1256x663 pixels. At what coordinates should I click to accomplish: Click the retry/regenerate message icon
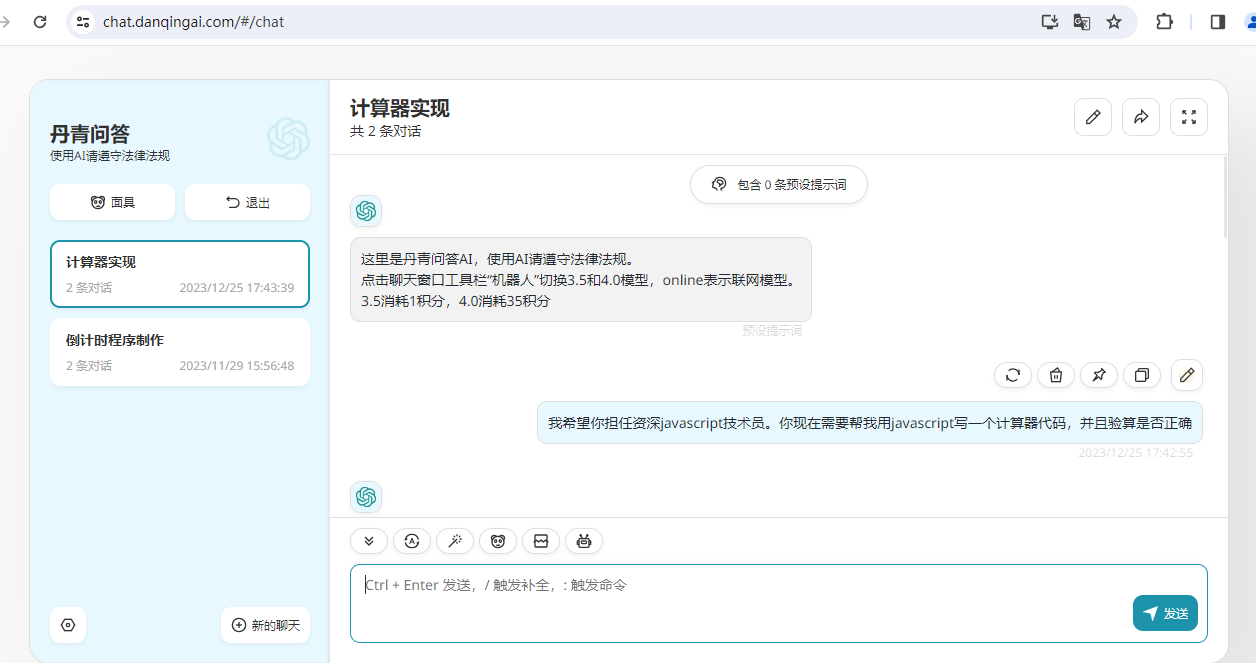1013,375
